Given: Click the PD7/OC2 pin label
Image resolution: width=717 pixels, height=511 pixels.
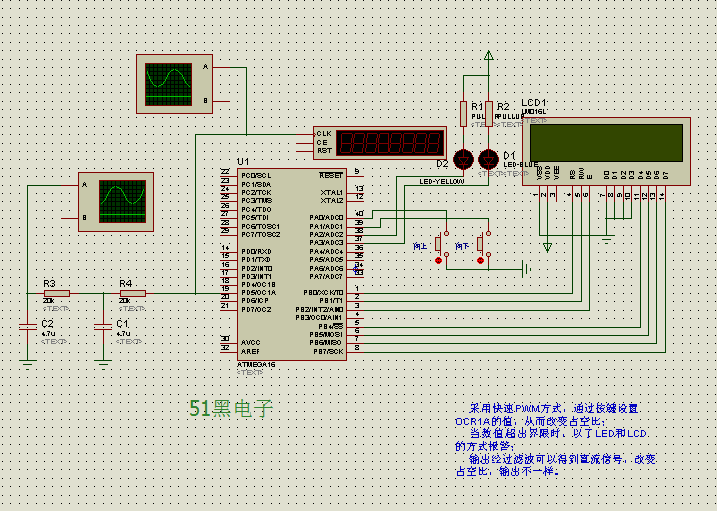Looking at the screenshot, I should pyautogui.click(x=257, y=309).
